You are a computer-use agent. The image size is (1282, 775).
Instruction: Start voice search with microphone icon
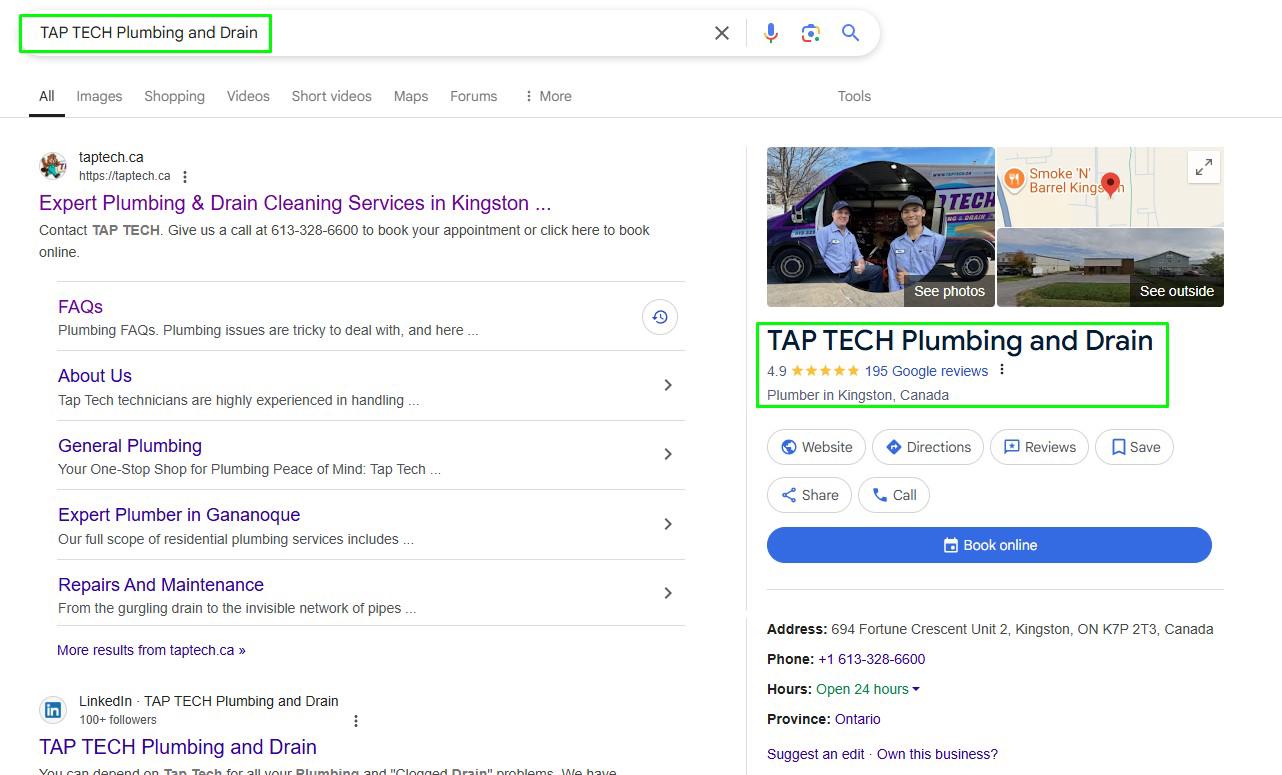click(x=770, y=33)
